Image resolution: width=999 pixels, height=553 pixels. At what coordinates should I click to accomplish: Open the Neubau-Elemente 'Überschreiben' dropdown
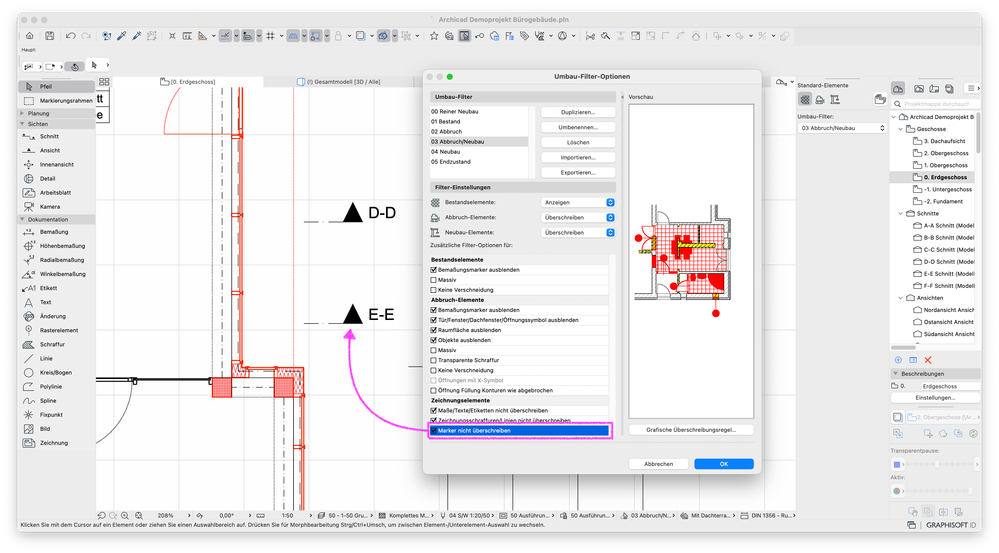[x=580, y=232]
